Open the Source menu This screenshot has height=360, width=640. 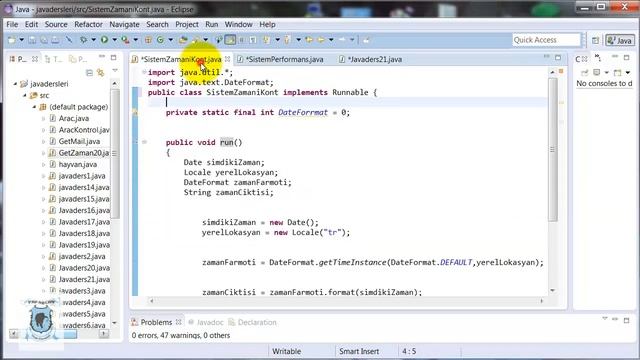[56, 24]
